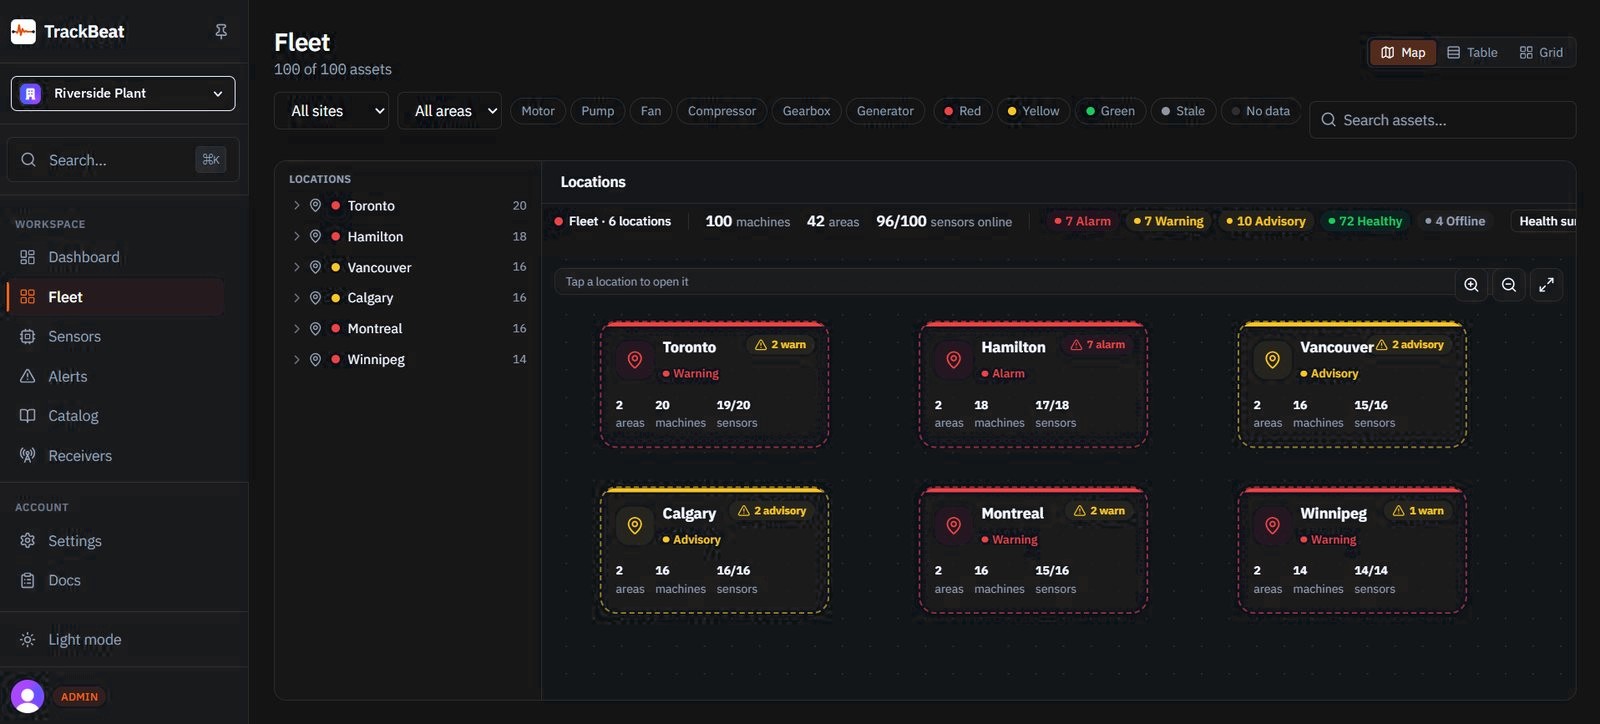Image resolution: width=1600 pixels, height=724 pixels.
Task: Select Calgary in the Locations list
Action: 408,298
